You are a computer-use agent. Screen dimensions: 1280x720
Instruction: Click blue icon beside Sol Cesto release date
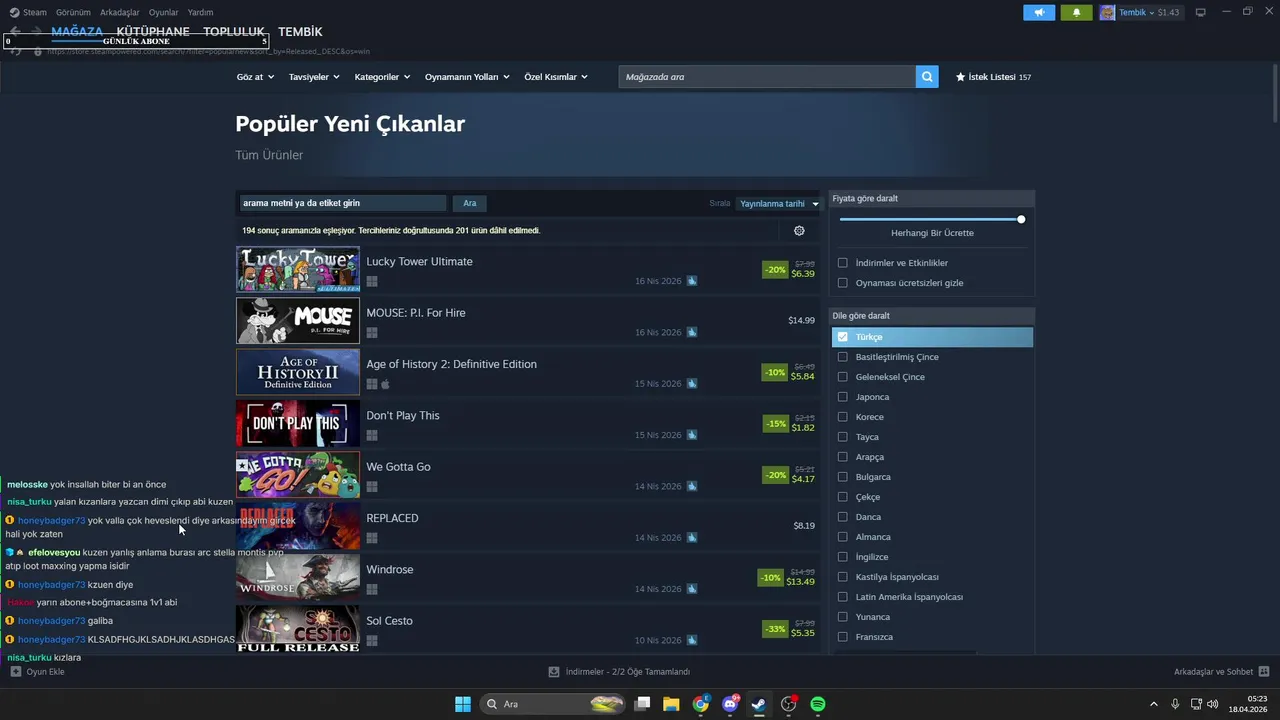coord(691,640)
